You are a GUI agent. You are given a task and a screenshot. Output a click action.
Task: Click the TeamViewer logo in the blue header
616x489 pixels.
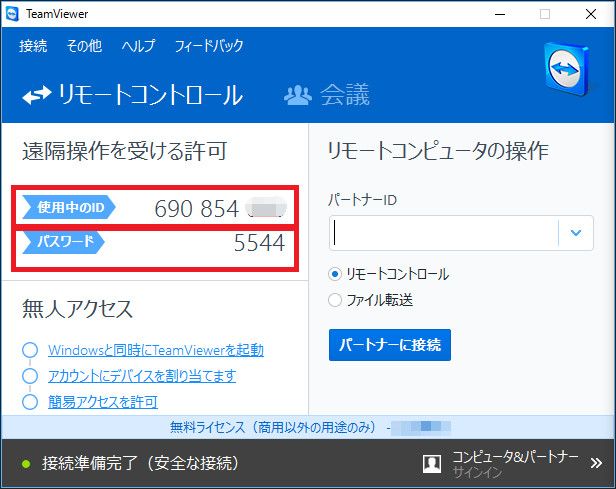[567, 70]
